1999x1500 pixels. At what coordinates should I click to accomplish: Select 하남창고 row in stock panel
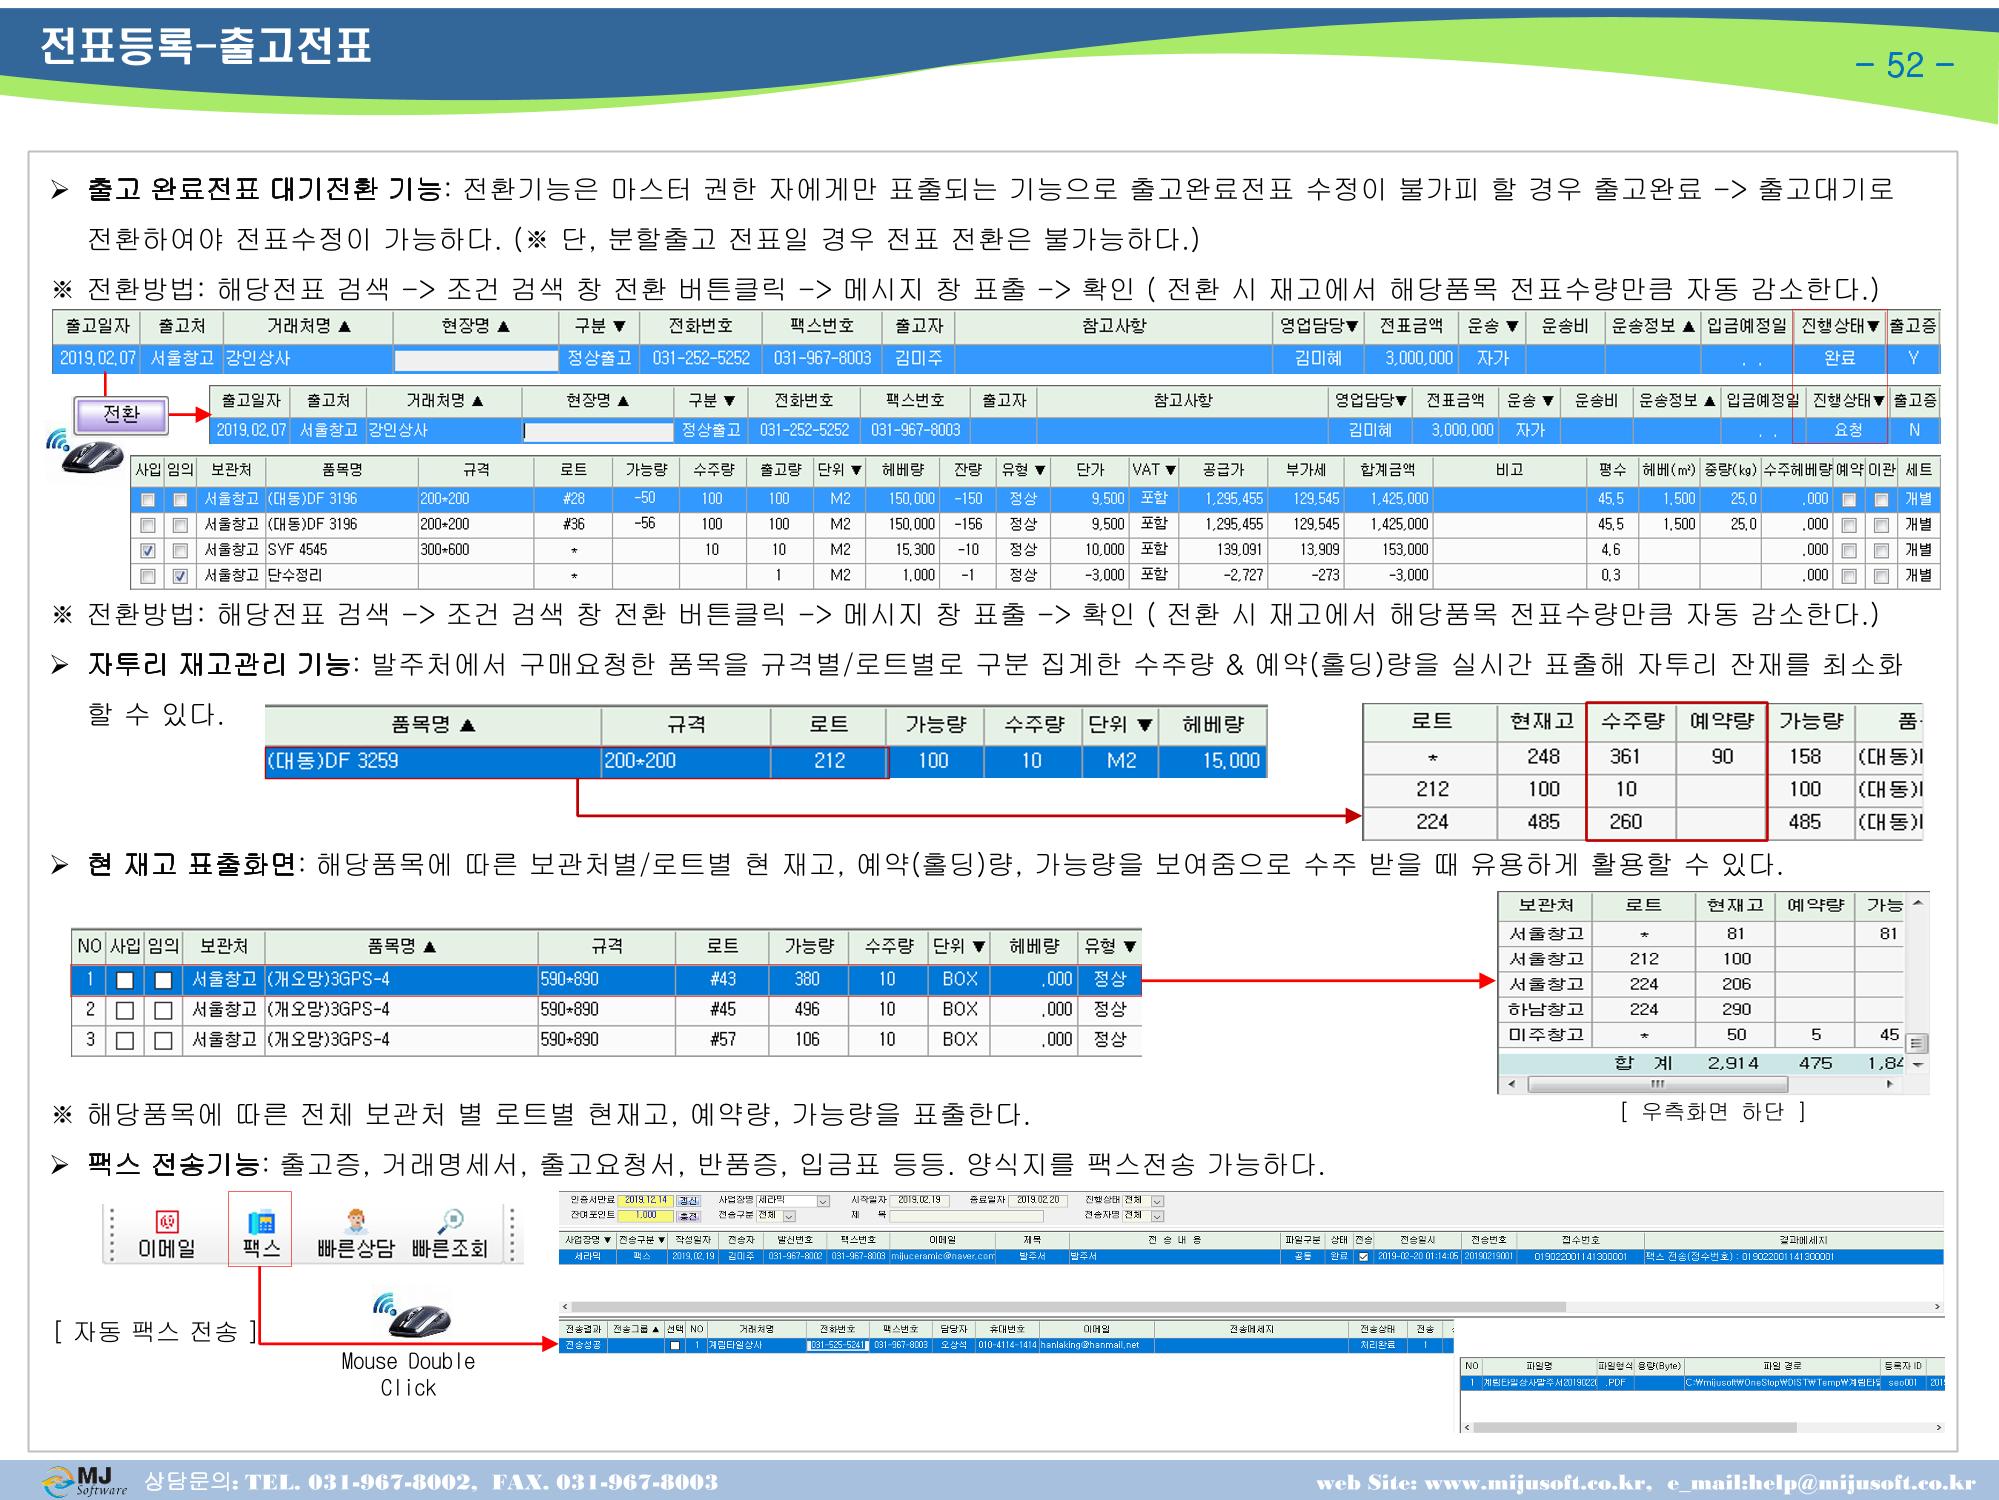1702,1009
